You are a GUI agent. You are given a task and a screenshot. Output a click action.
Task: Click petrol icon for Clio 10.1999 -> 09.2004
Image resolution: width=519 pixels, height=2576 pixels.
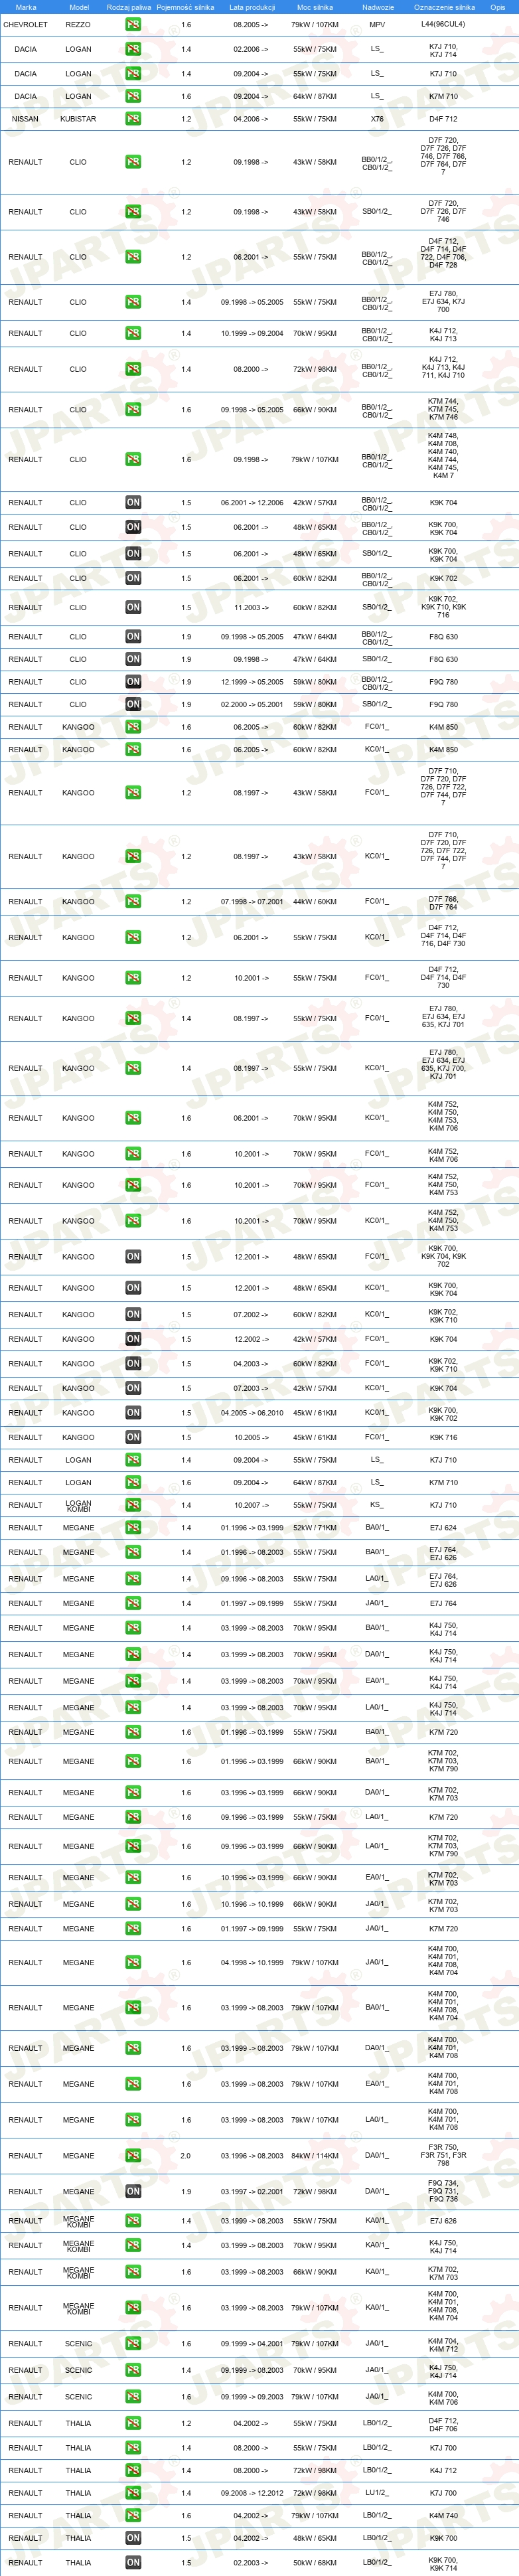[133, 333]
